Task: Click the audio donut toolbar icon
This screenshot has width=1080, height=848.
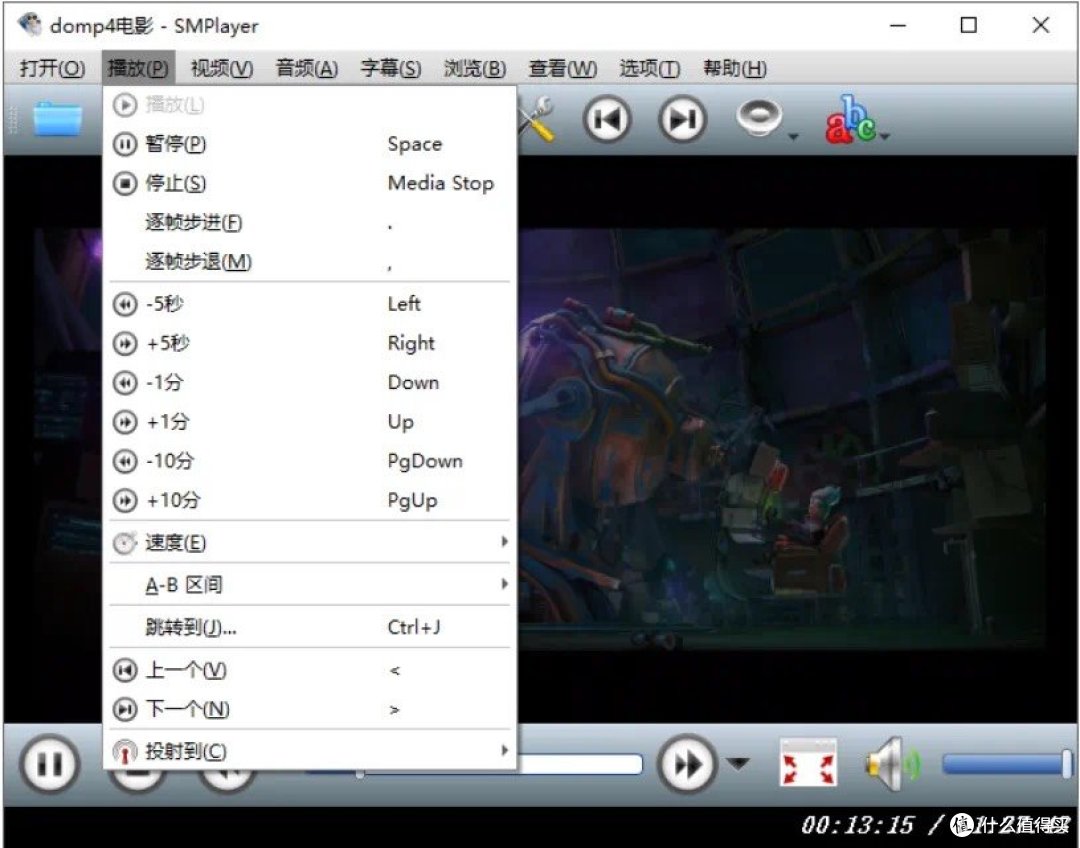Action: click(758, 116)
